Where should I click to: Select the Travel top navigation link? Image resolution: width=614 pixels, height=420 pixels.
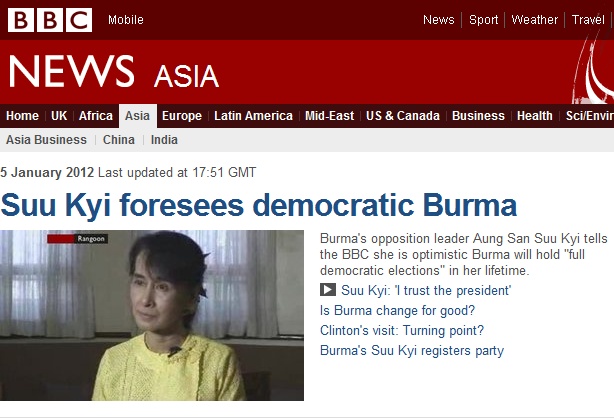click(588, 20)
